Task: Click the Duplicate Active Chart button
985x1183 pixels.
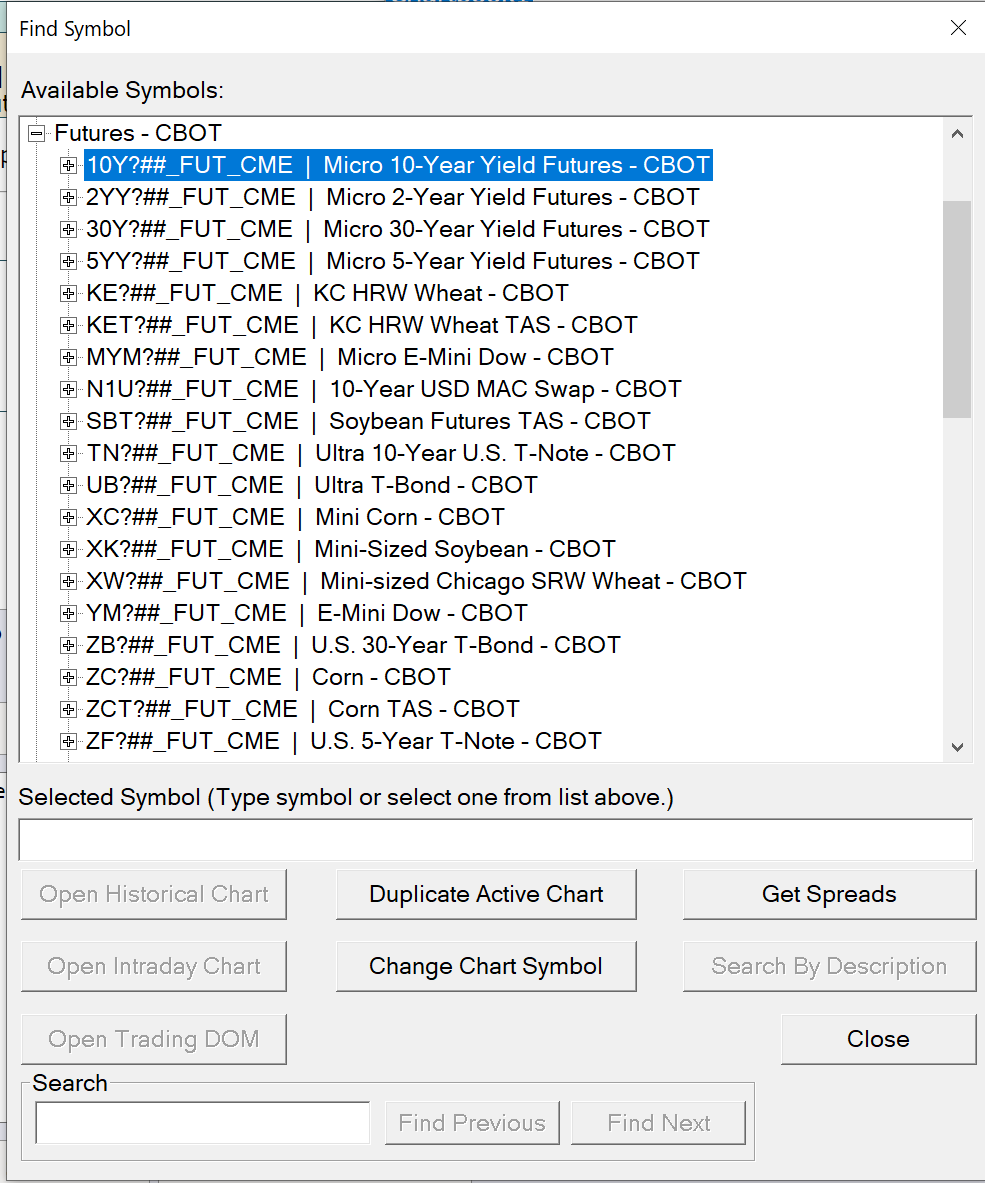Action: [x=486, y=894]
